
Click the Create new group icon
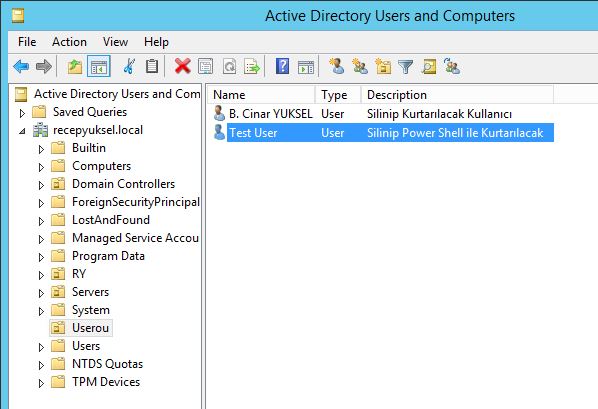[x=360, y=66]
